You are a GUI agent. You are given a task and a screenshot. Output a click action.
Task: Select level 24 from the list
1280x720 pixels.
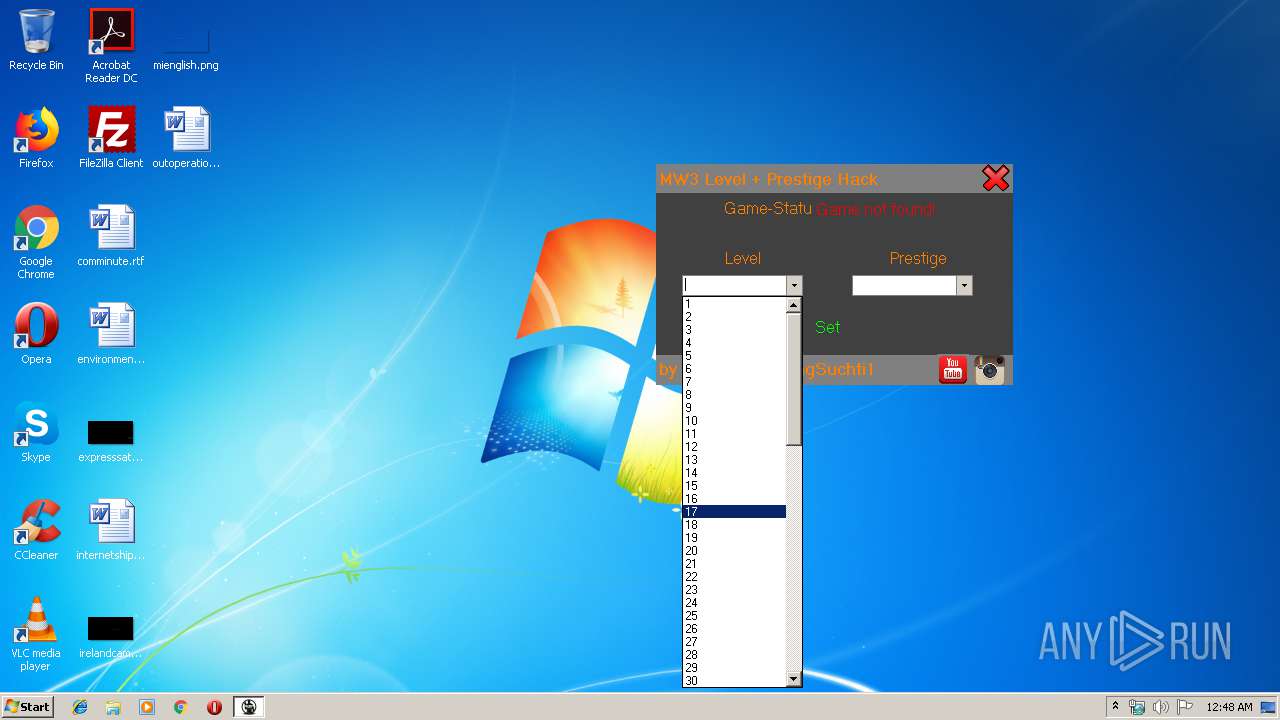(x=734, y=603)
